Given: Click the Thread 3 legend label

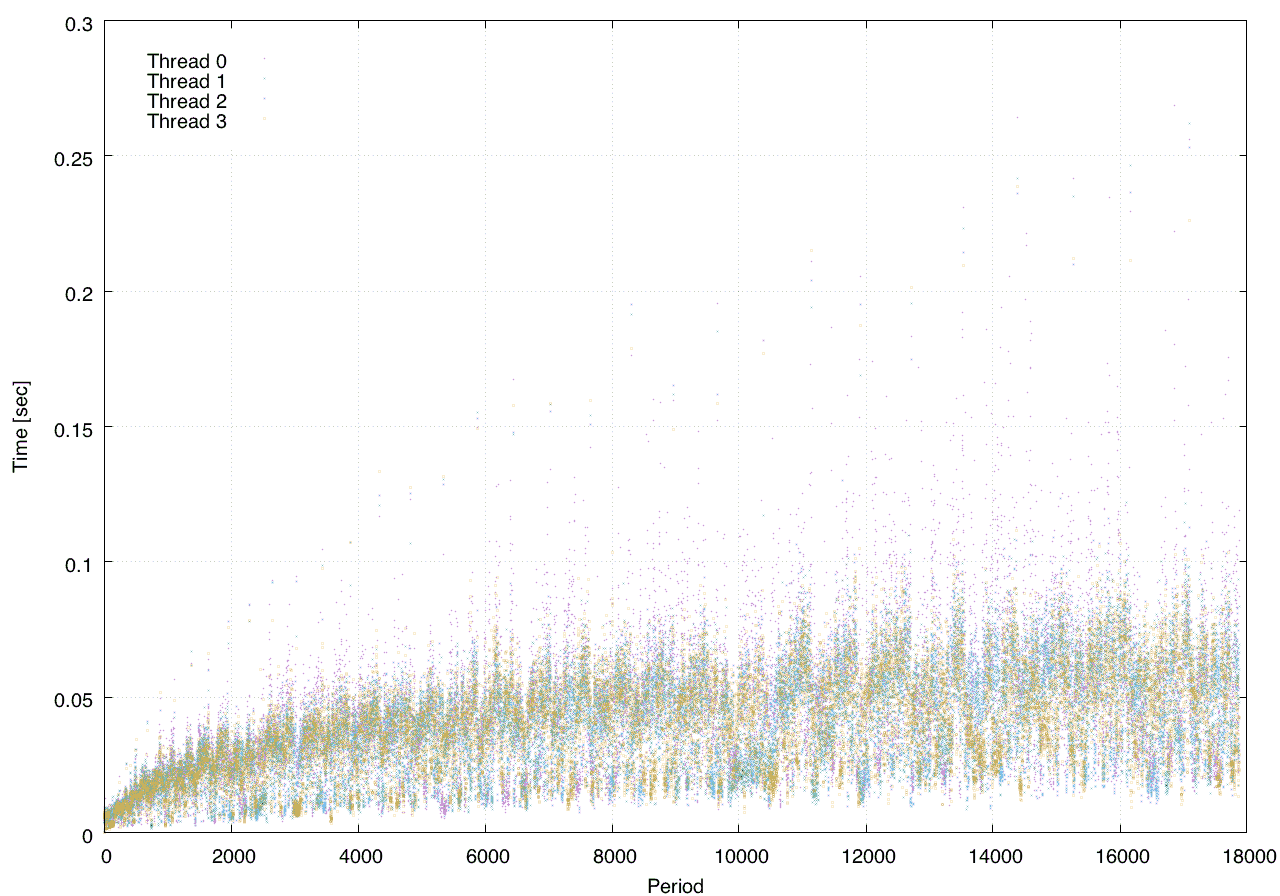Looking at the screenshot, I should point(187,122).
